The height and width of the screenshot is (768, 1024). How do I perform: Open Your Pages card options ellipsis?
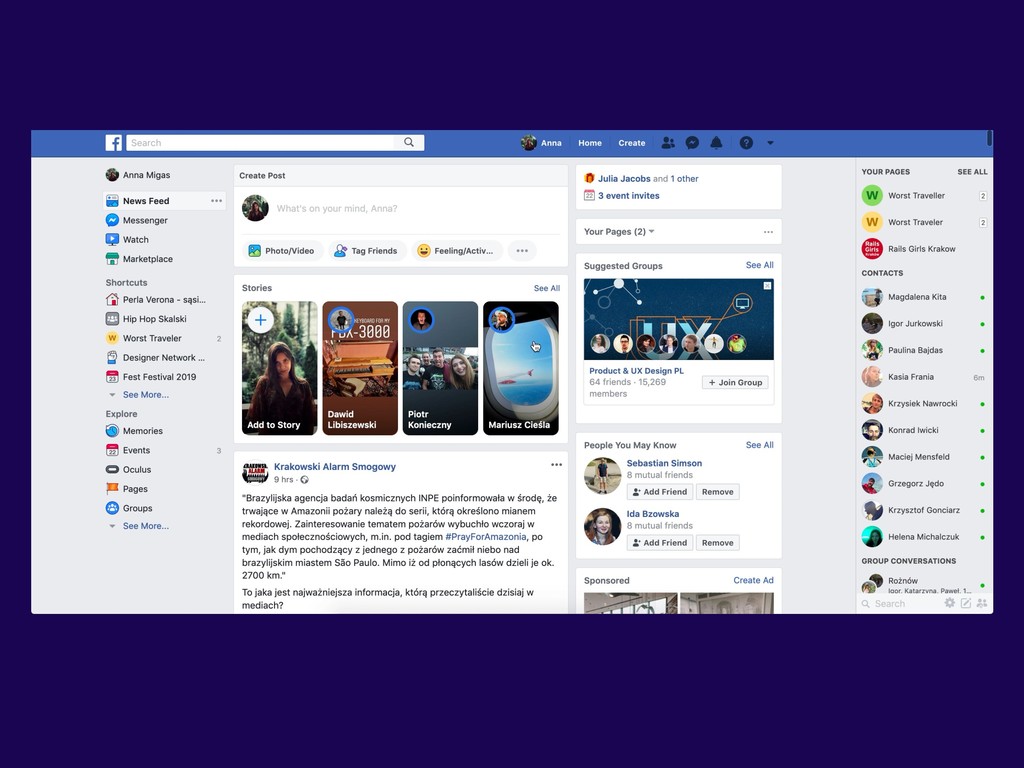769,232
